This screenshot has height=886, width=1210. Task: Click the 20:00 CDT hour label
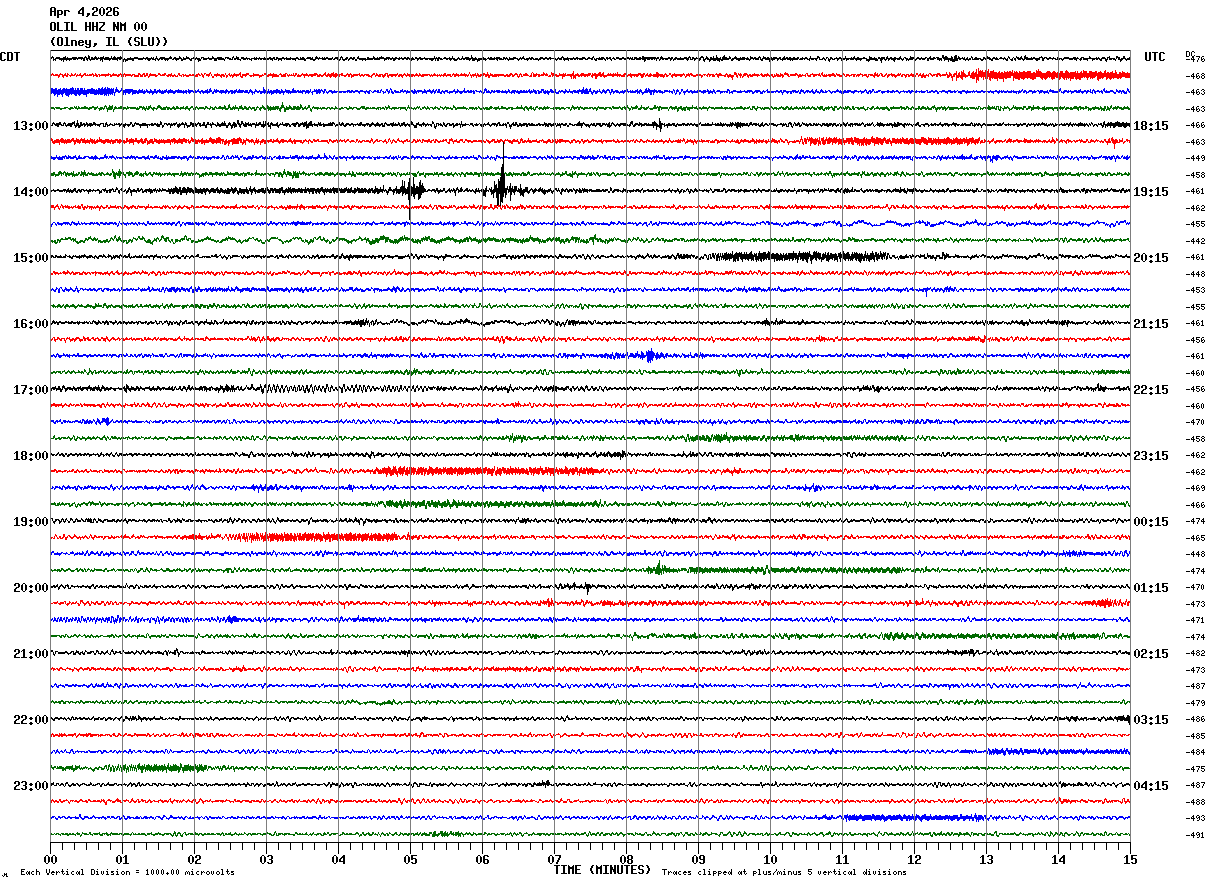coord(30,588)
